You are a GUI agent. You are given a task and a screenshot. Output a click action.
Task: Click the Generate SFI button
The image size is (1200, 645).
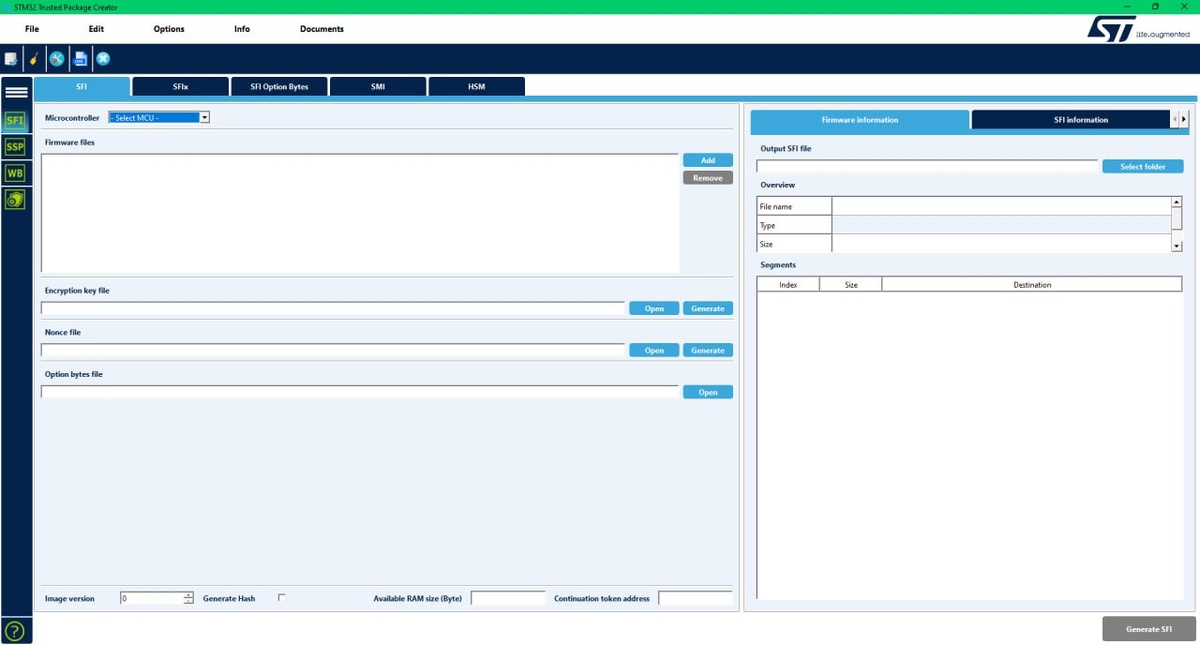point(1149,629)
